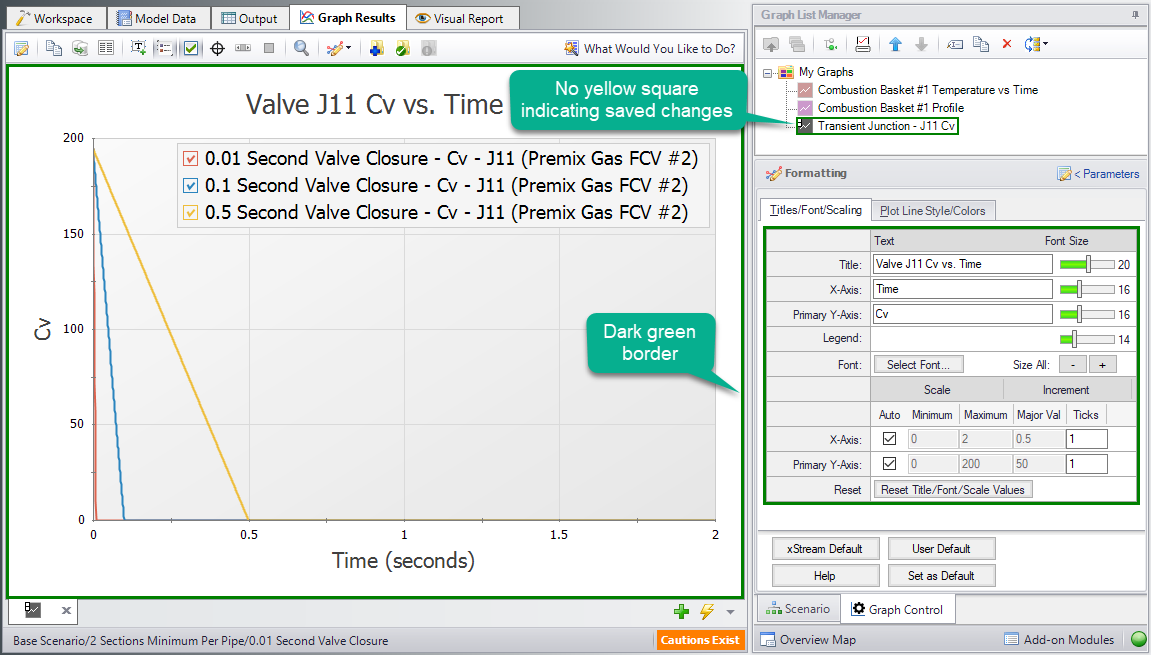Toggle the X-Axis Auto scale checkbox
Screen dimensions: 1151x655
point(889,438)
